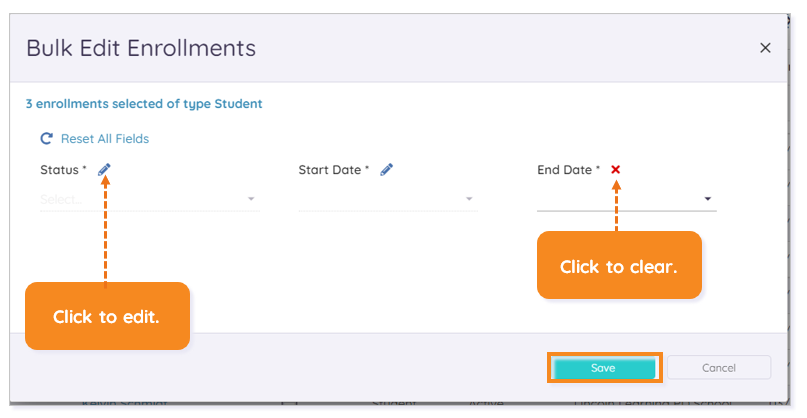Image resolution: width=807 pixels, height=418 pixels.
Task: Expand the Start Date dropdown arrow
Action: pos(469,199)
